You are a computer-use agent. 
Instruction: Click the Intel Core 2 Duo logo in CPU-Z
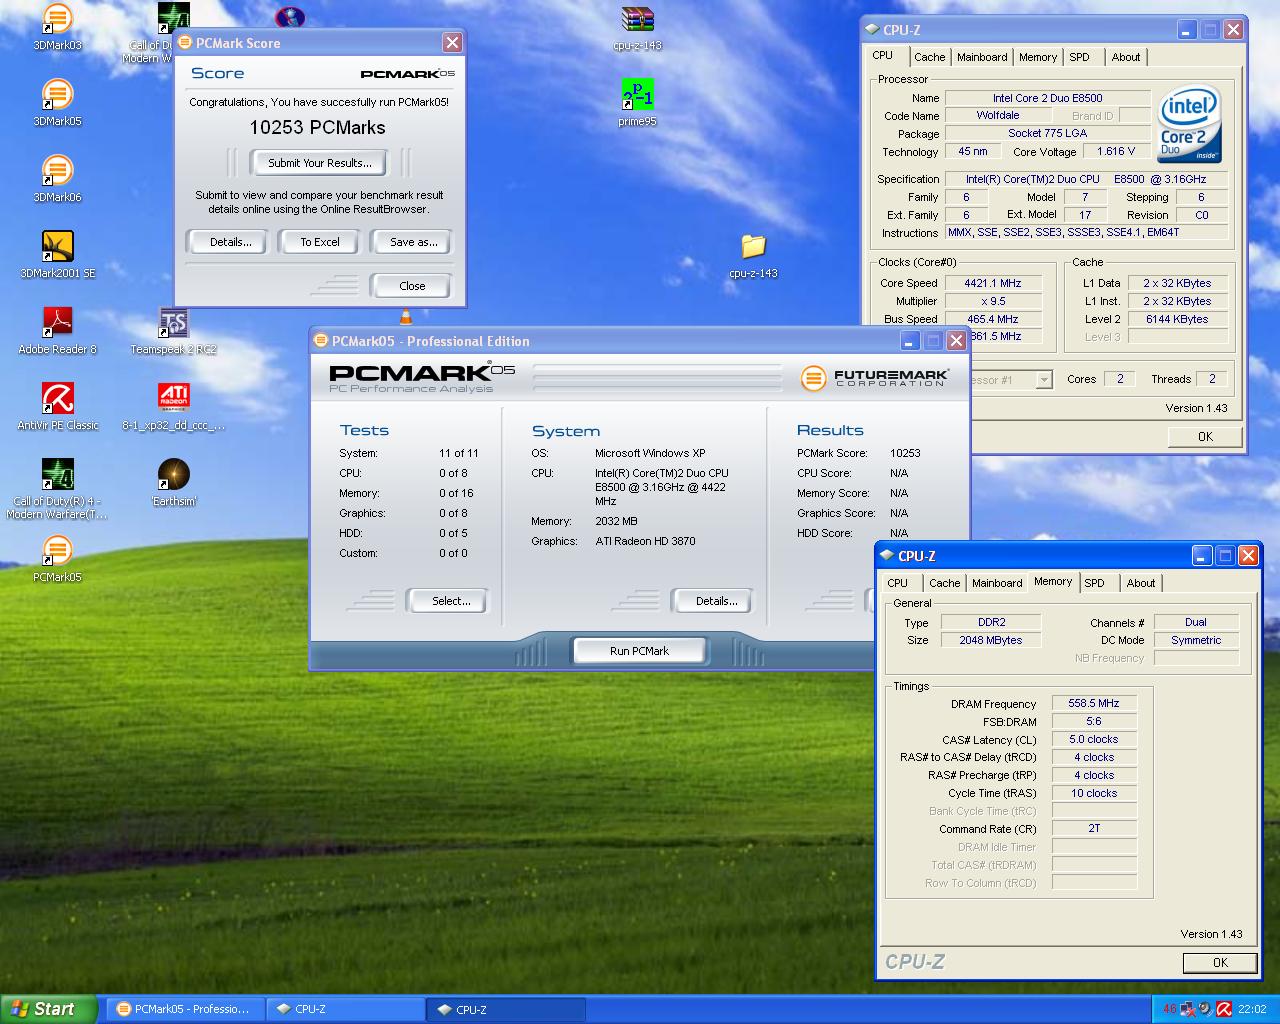tap(1190, 125)
